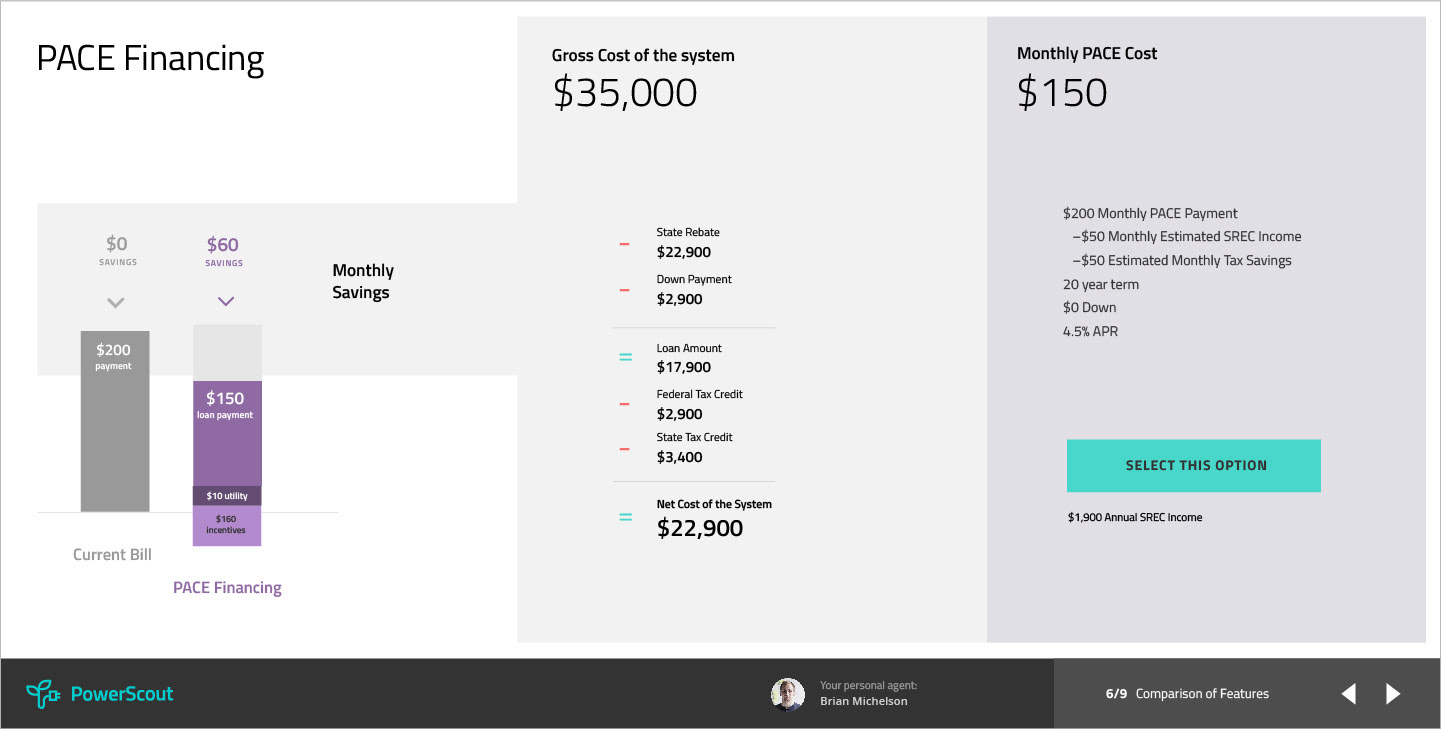Click the previous slide left arrow

1349,694
